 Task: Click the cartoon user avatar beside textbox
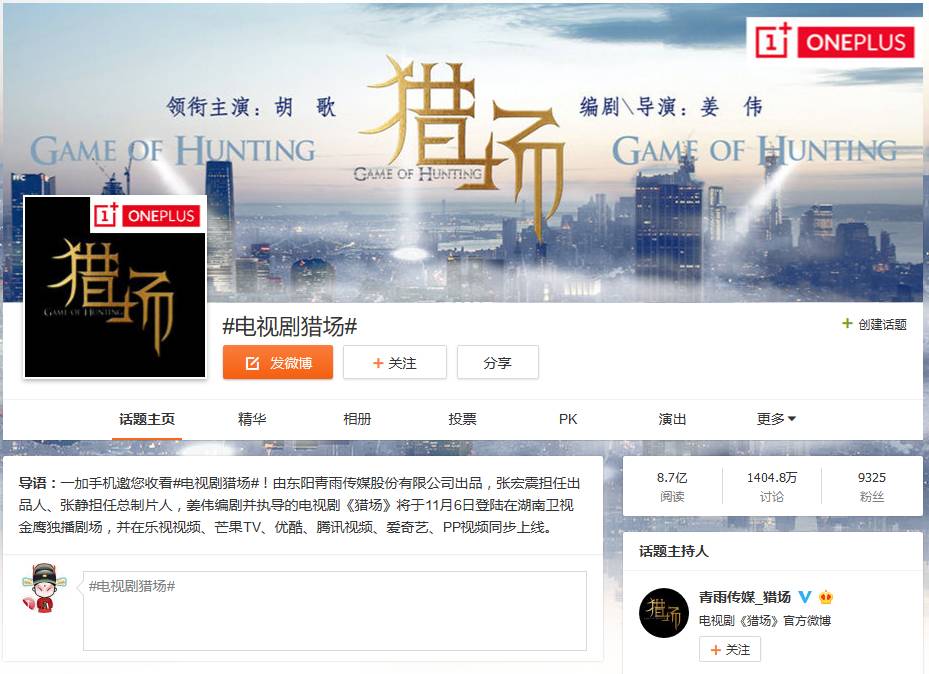tap(43, 588)
